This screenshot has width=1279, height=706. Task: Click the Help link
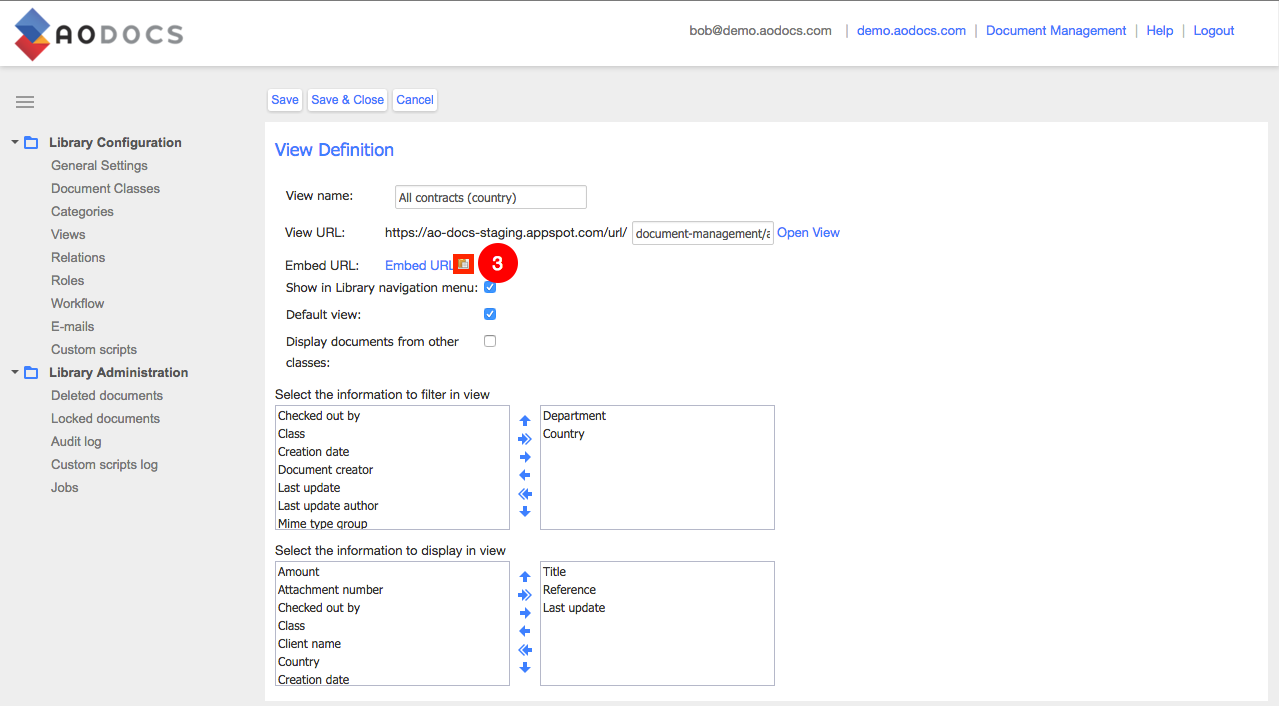point(1160,31)
